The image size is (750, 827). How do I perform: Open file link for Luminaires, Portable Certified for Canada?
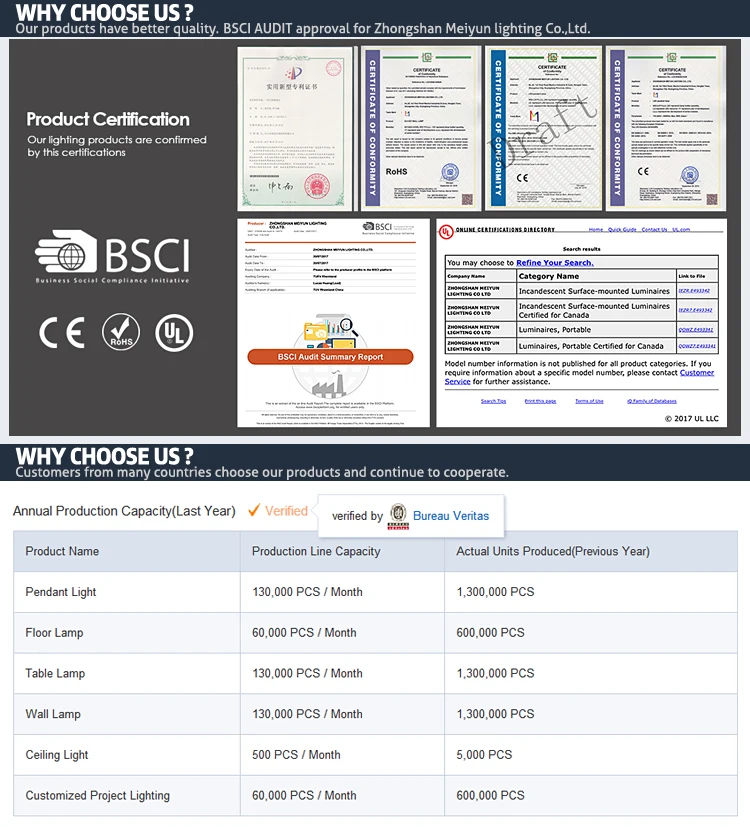[697, 346]
